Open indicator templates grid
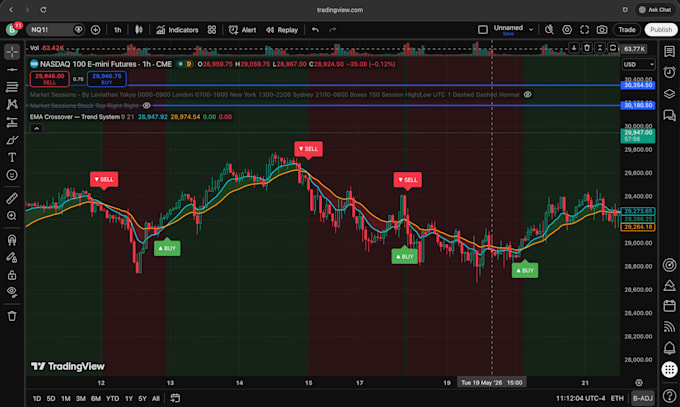Image resolution: width=680 pixels, height=407 pixels. pyautogui.click(x=212, y=30)
